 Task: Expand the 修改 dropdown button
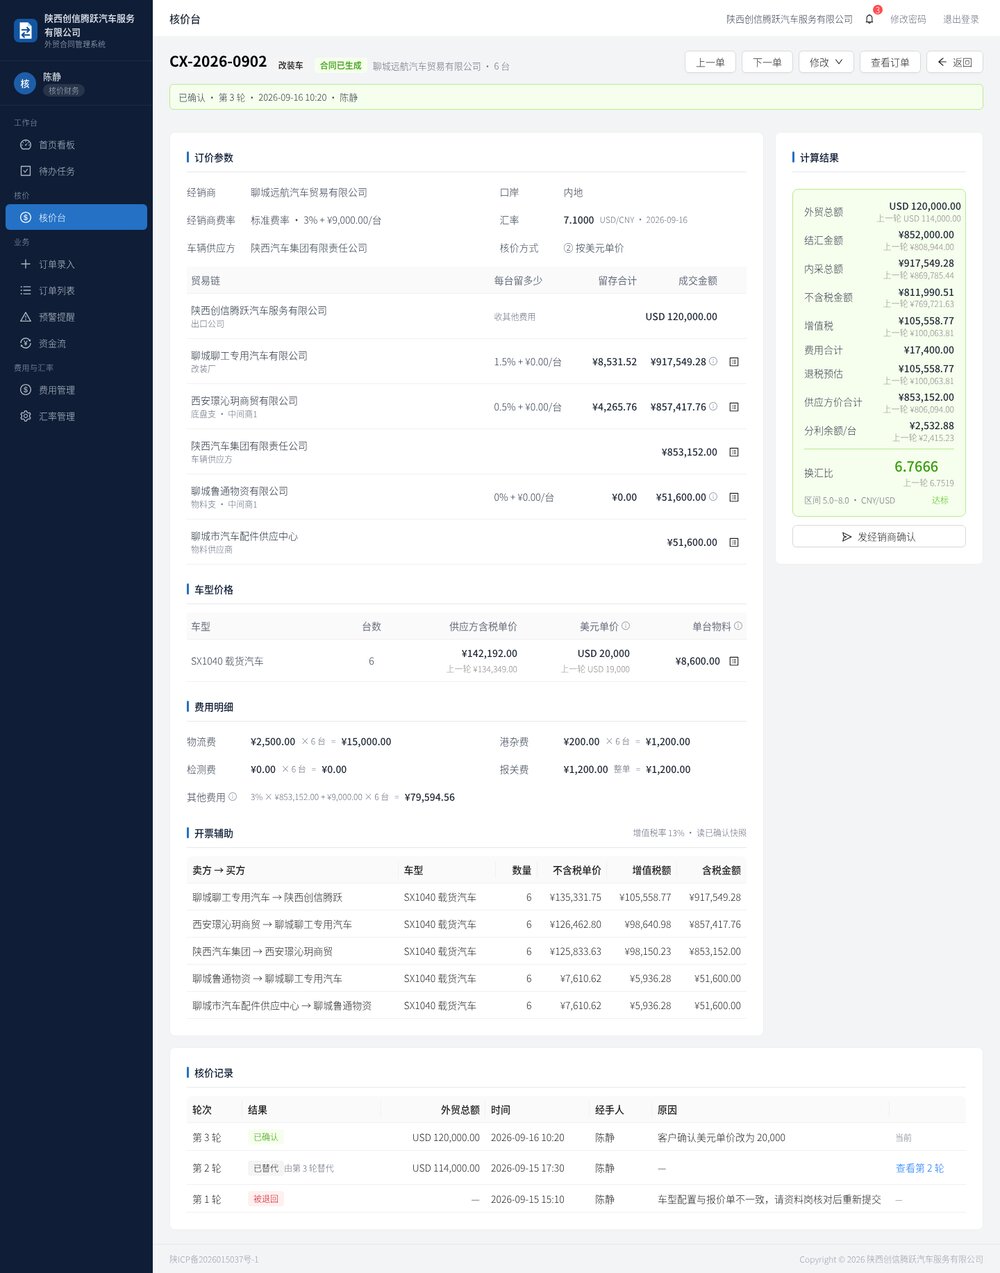pyautogui.click(x=826, y=62)
